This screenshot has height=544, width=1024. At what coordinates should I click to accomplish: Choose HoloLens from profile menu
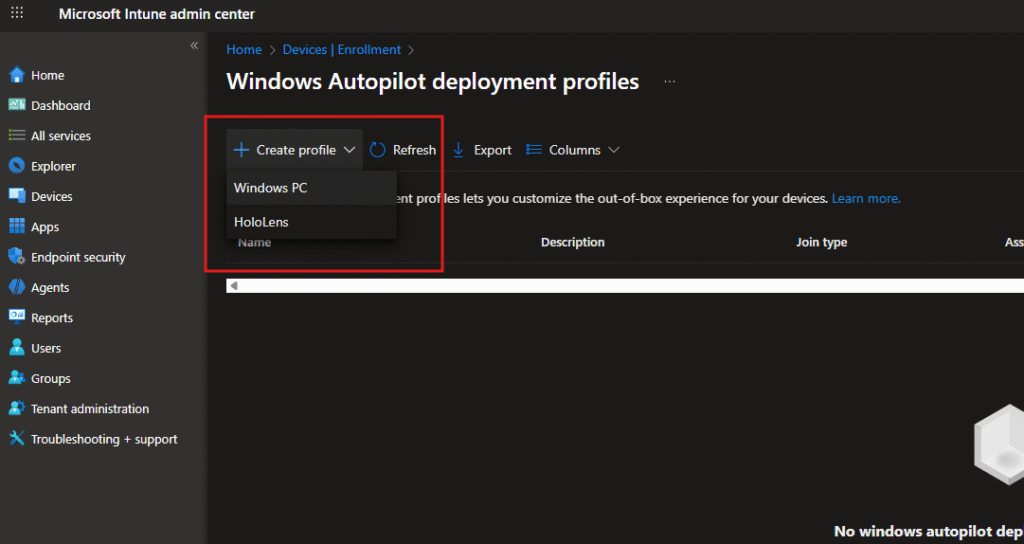click(x=261, y=222)
